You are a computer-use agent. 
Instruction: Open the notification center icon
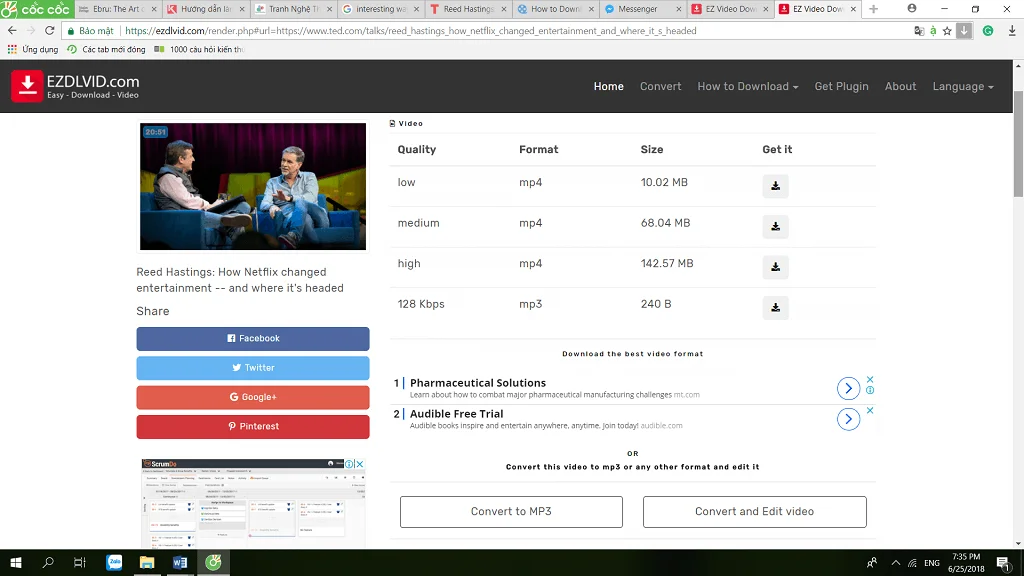tap(1004, 562)
